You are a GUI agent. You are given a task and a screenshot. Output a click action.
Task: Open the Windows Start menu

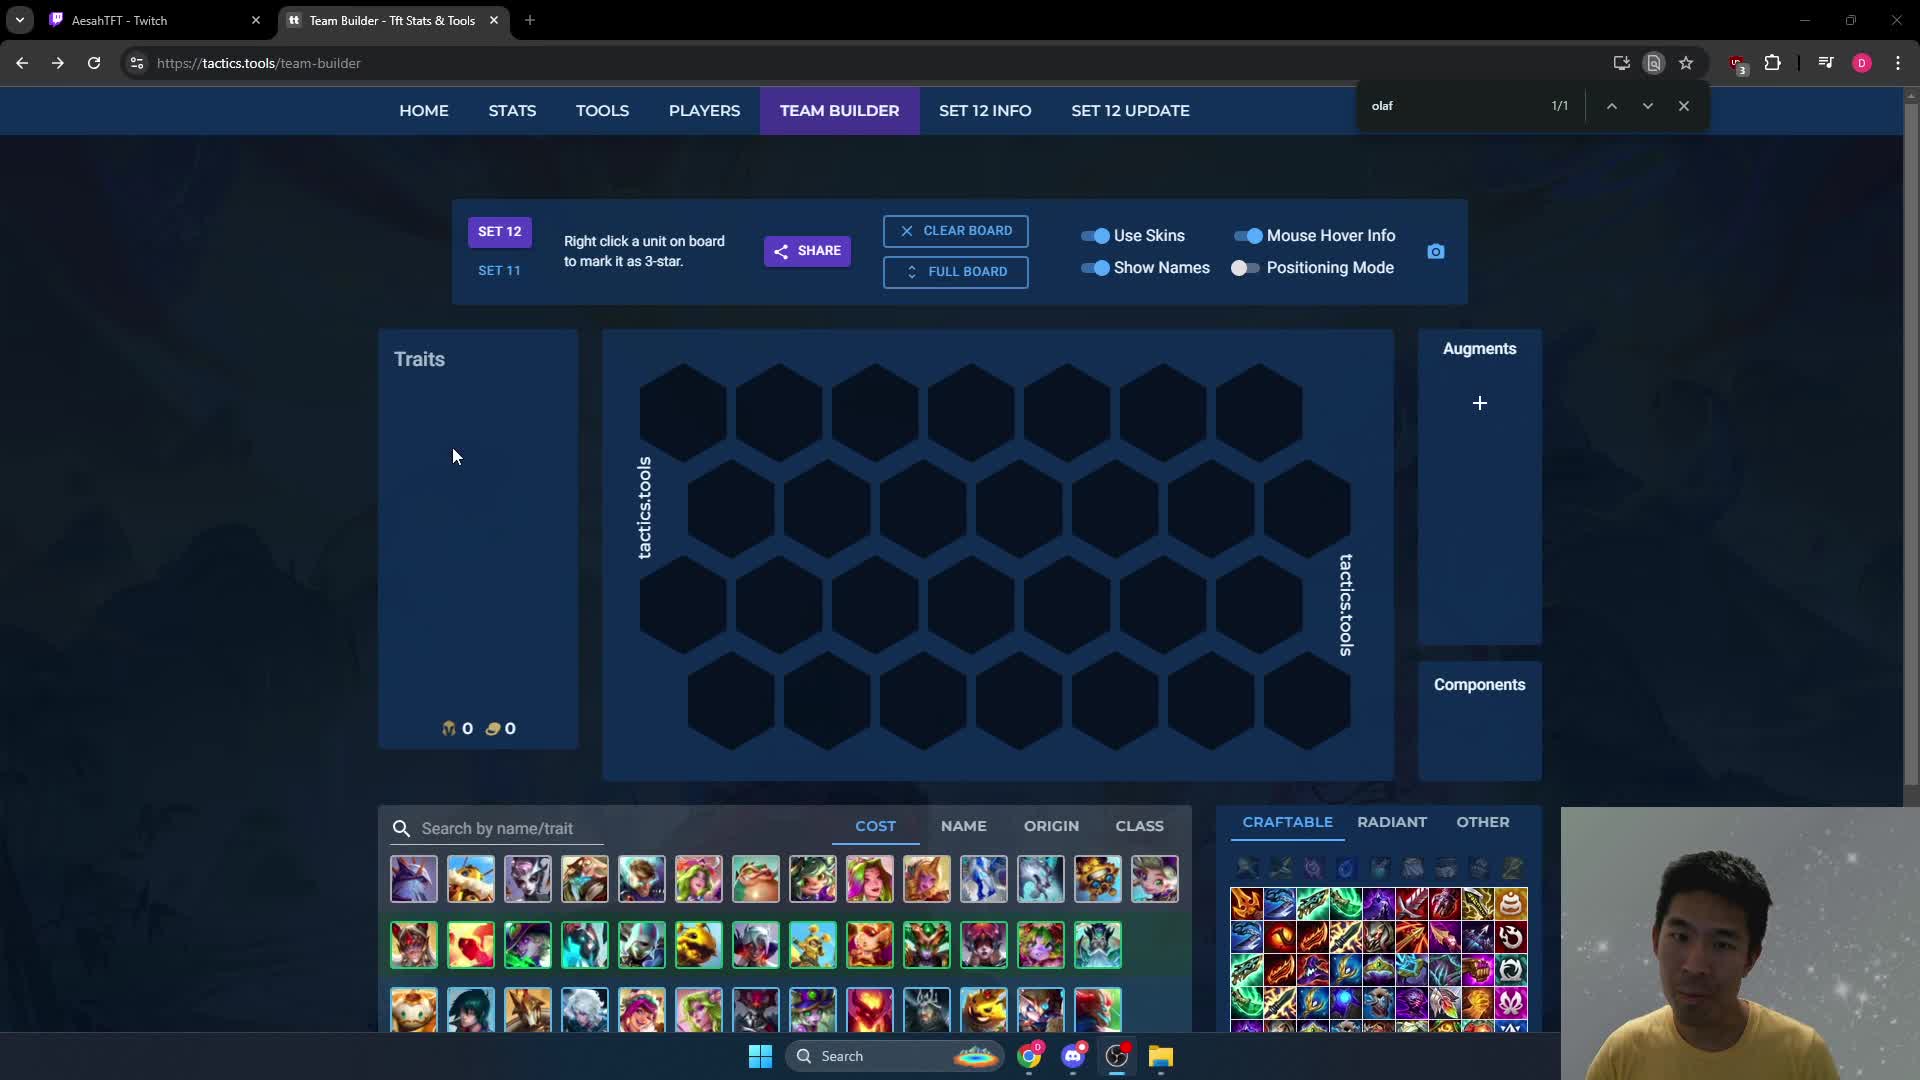(x=760, y=1056)
